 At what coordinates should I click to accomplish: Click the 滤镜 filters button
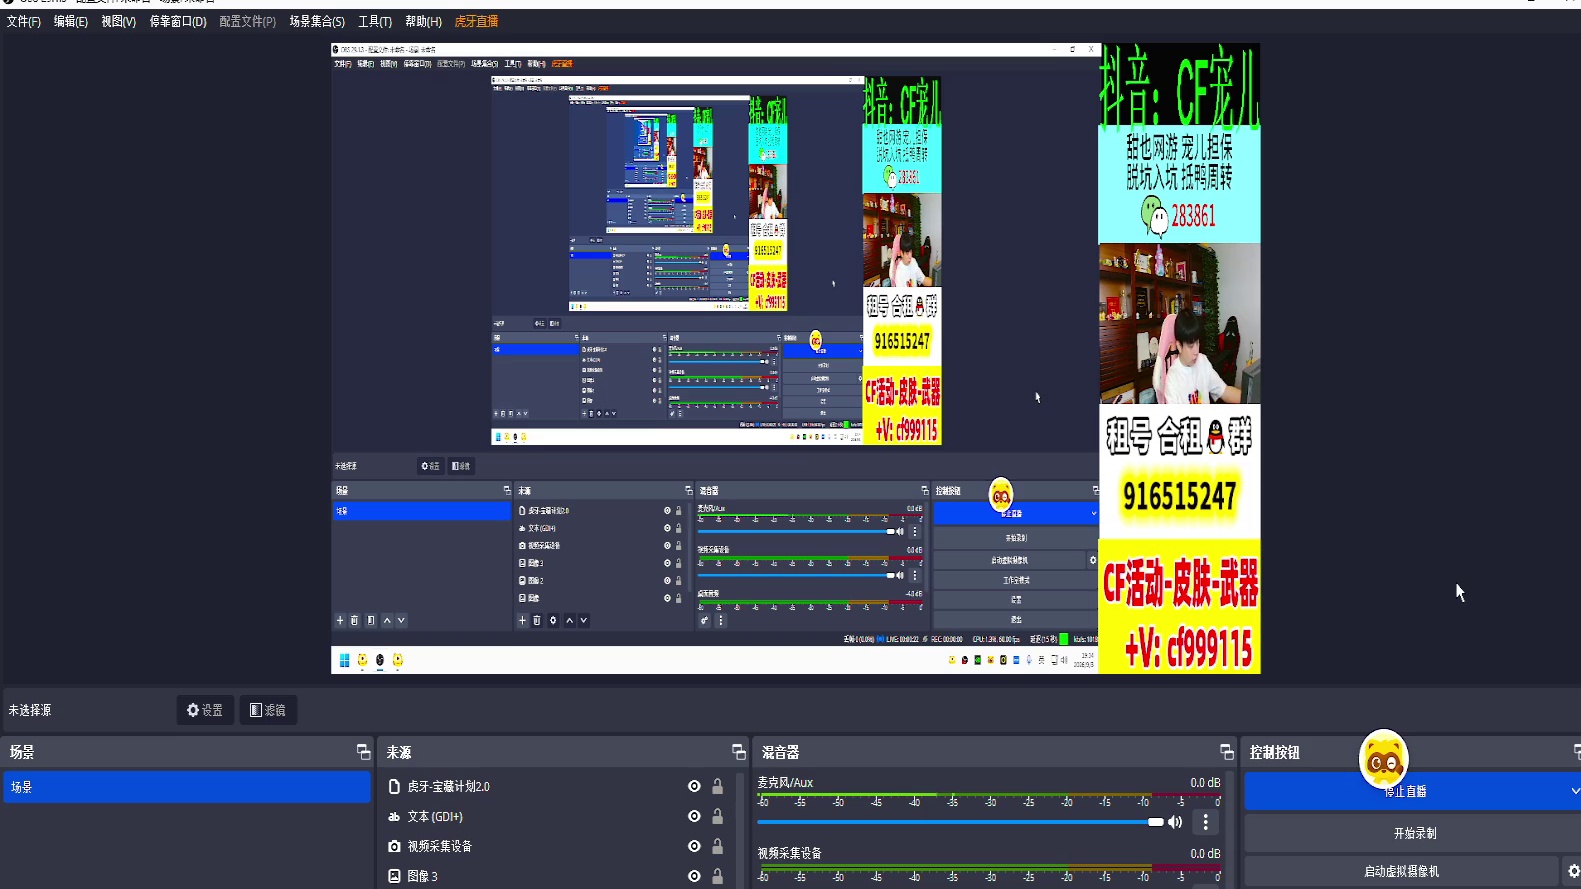[x=268, y=710]
